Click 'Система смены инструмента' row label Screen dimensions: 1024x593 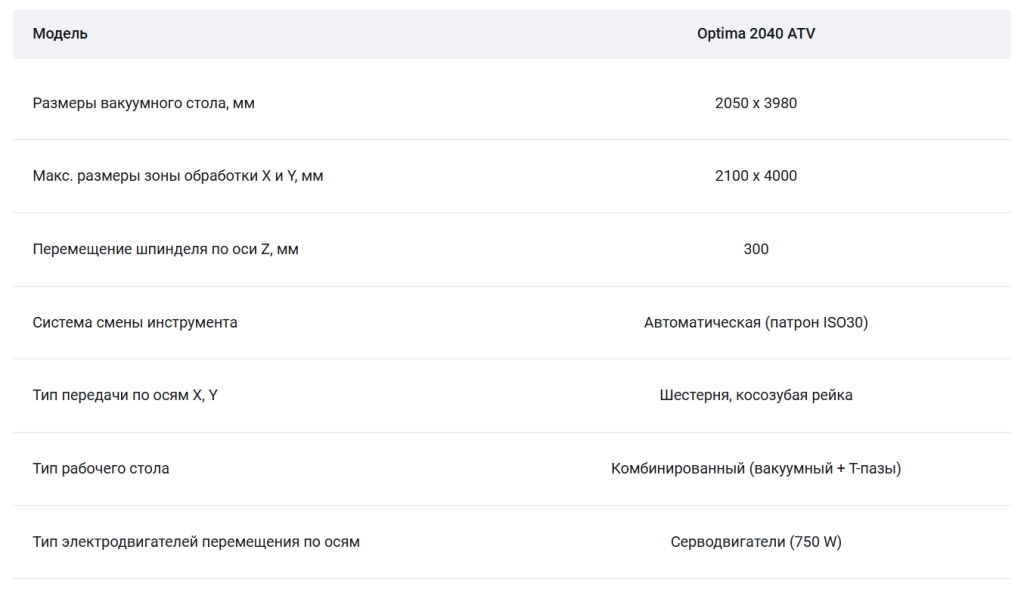coord(135,323)
